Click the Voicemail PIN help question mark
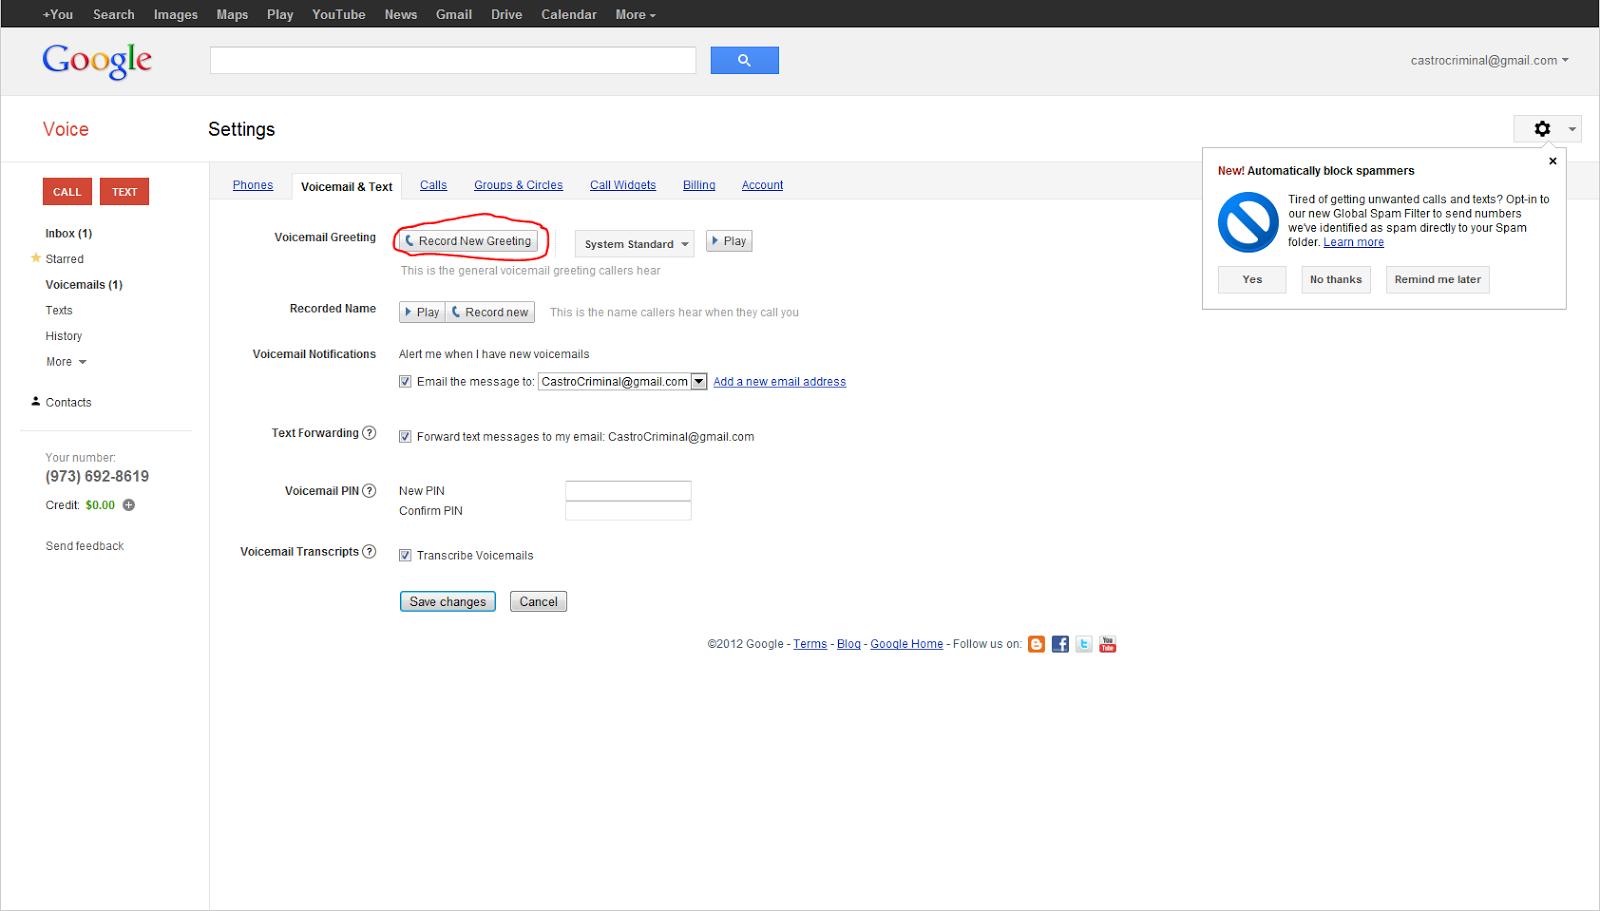Screen dimensions: 1600x911 click(x=369, y=490)
